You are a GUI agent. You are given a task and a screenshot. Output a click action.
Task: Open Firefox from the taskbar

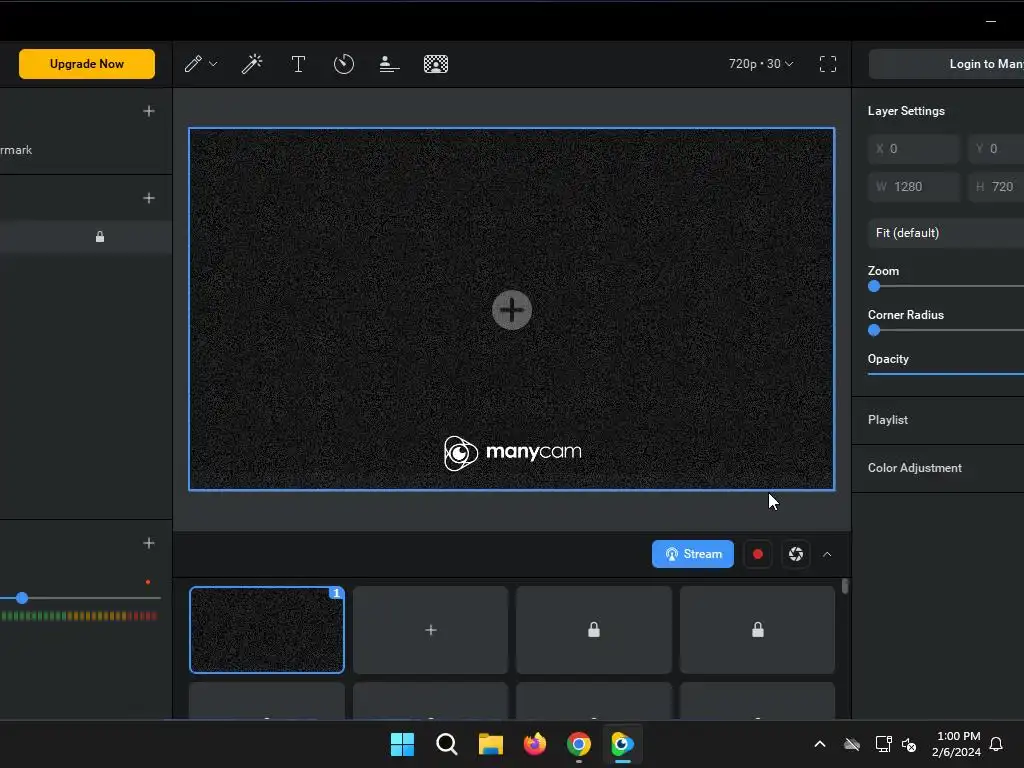pyautogui.click(x=535, y=744)
